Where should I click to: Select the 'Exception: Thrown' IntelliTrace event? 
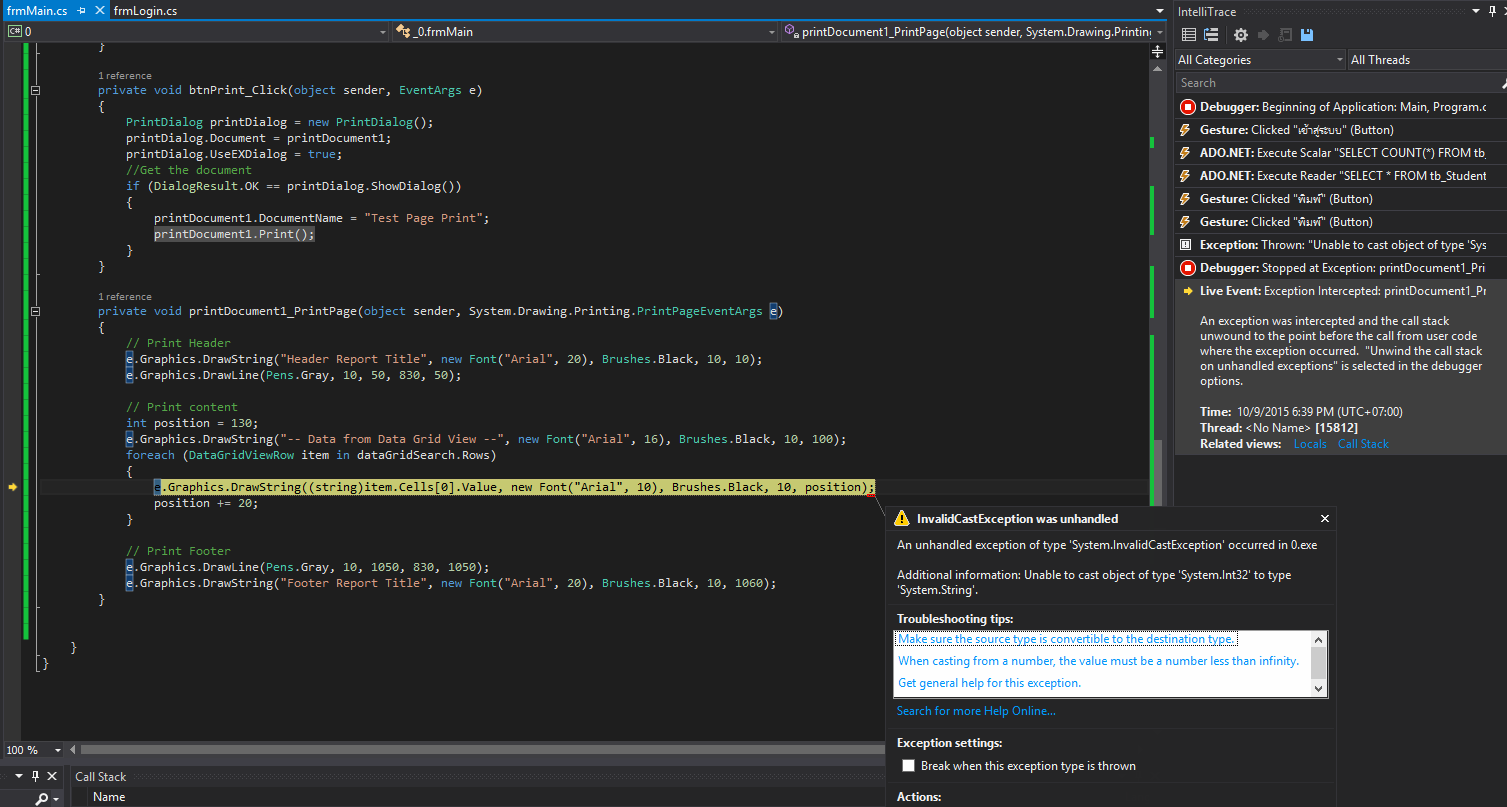pyautogui.click(x=1340, y=245)
